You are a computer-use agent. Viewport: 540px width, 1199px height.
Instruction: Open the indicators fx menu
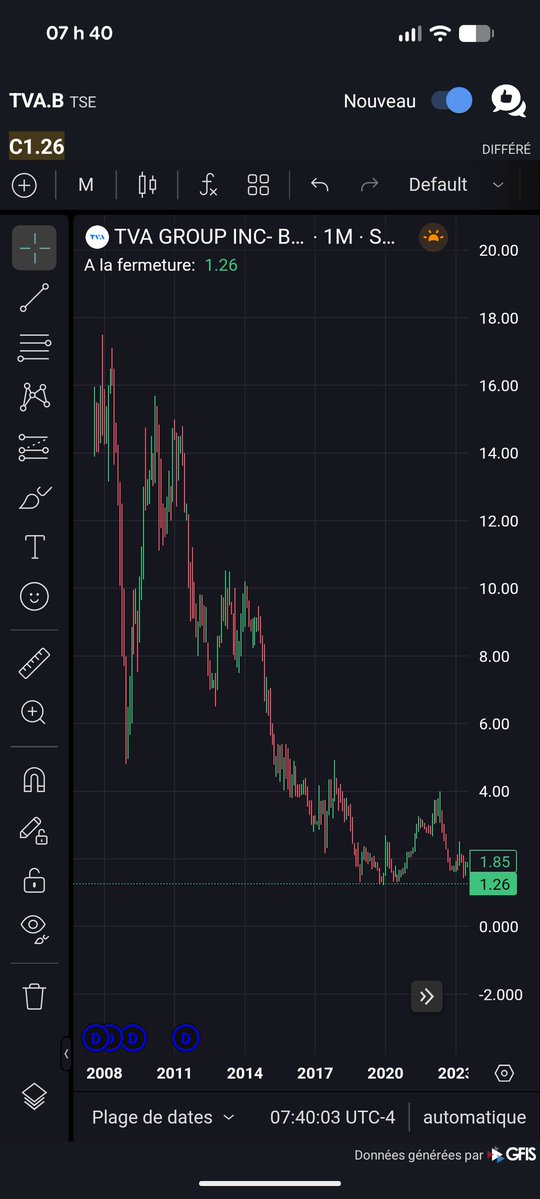[x=208, y=185]
